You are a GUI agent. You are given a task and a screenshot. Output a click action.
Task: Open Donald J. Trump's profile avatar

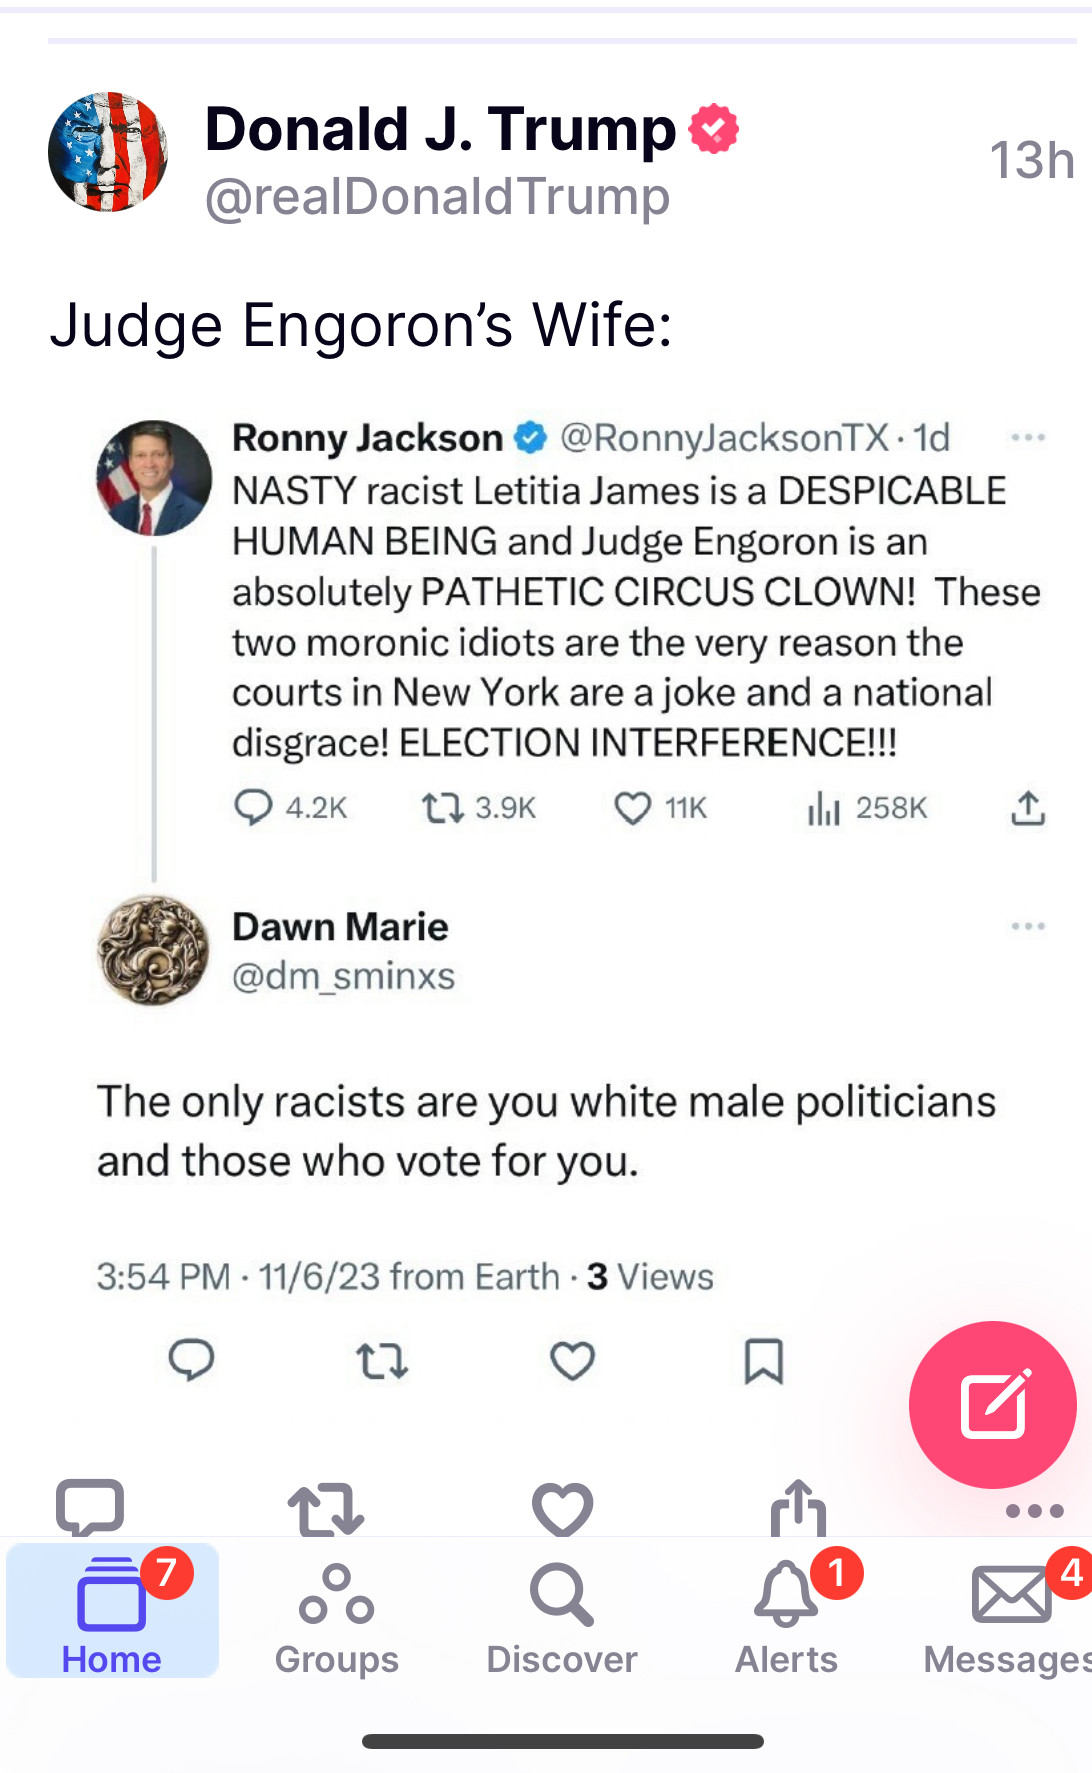(x=108, y=152)
